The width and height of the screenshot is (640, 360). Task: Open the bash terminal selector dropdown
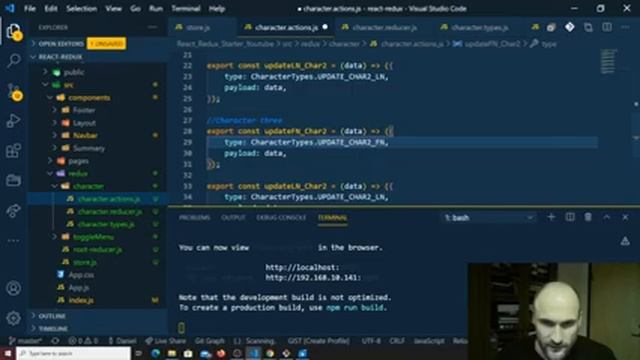point(489,218)
